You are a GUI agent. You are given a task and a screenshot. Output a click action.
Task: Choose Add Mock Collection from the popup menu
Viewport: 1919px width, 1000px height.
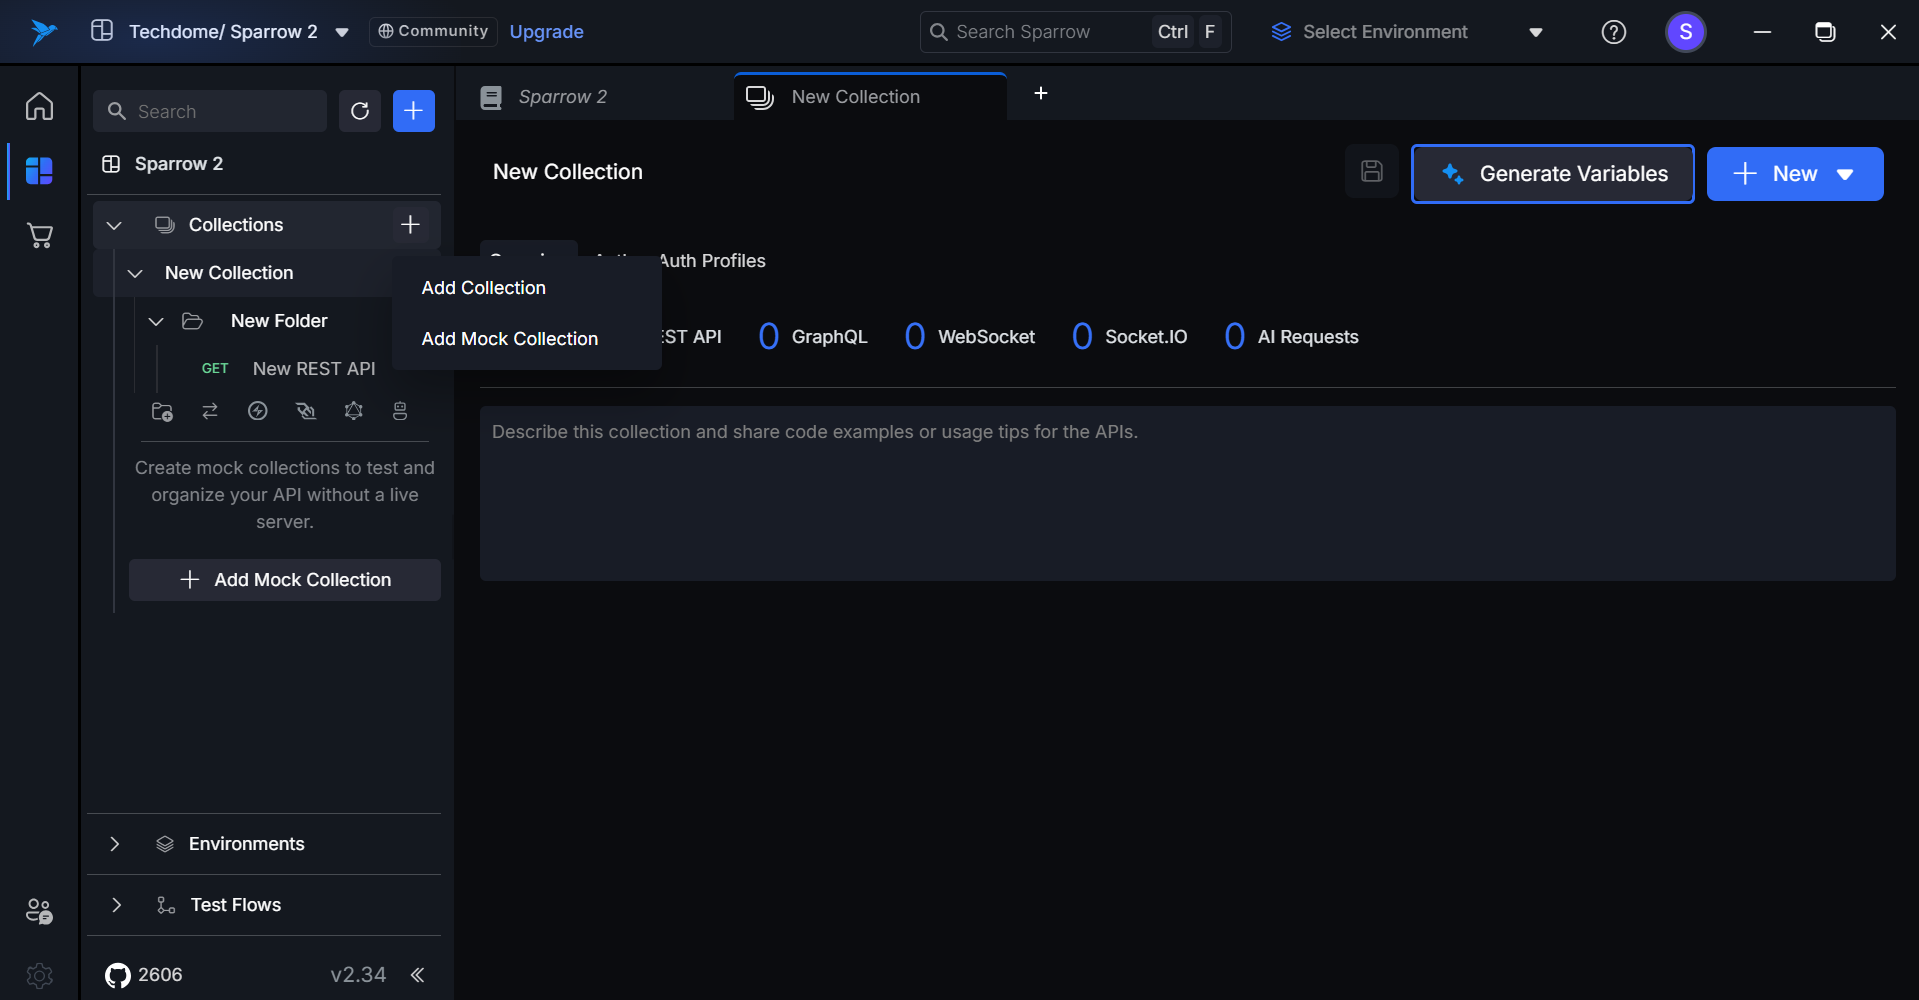coord(510,339)
